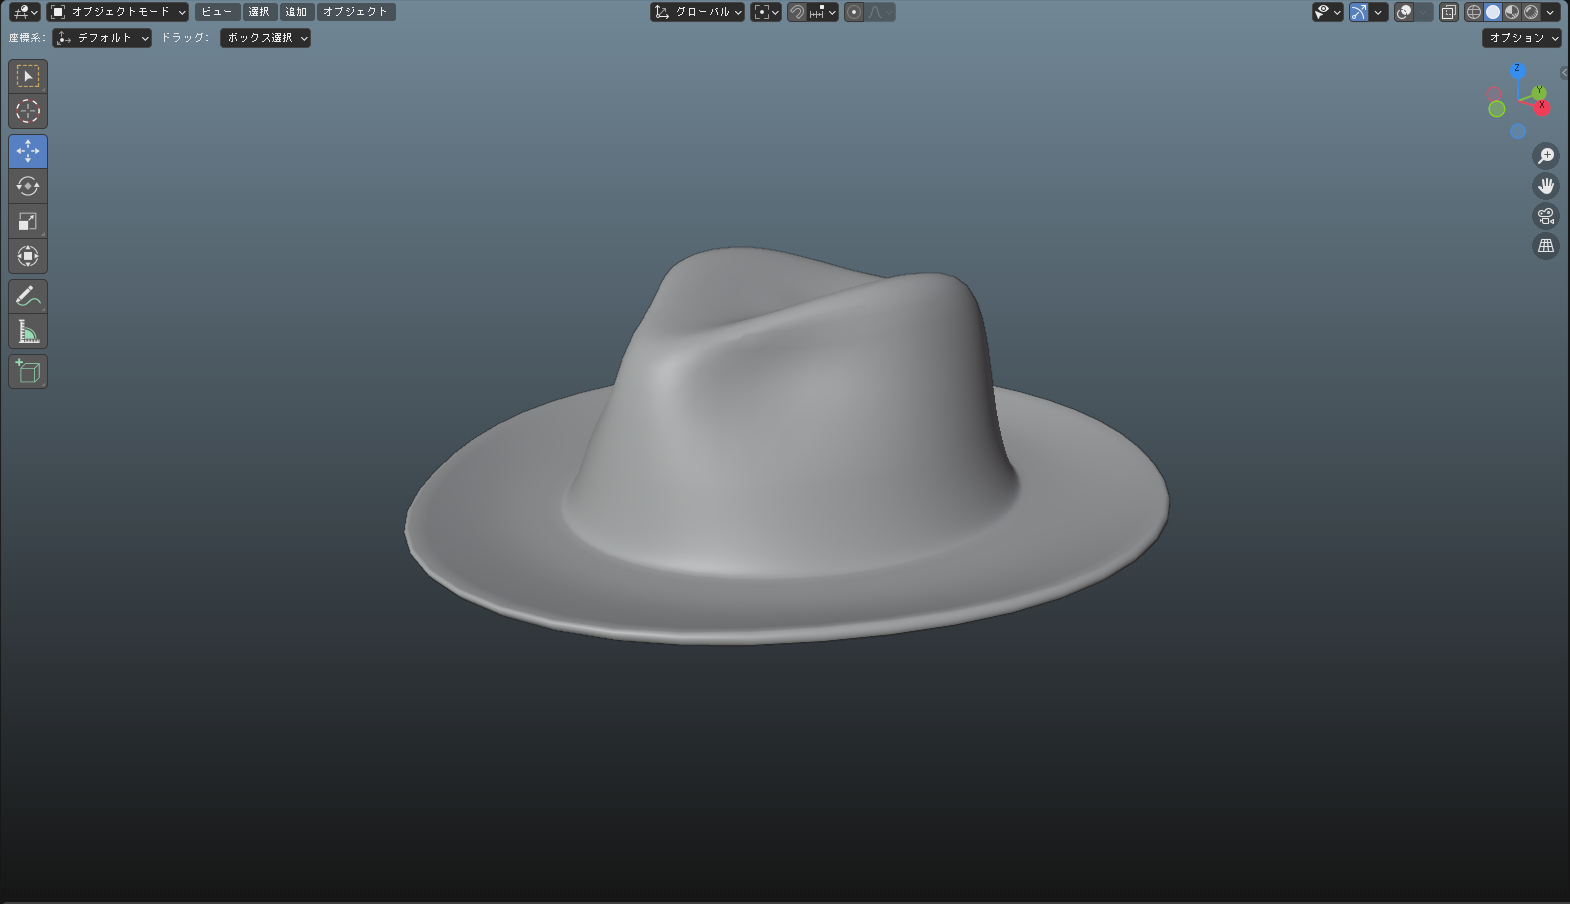Open the グローバル orientation dropdown
This screenshot has height=904, width=1570.
[x=698, y=12]
